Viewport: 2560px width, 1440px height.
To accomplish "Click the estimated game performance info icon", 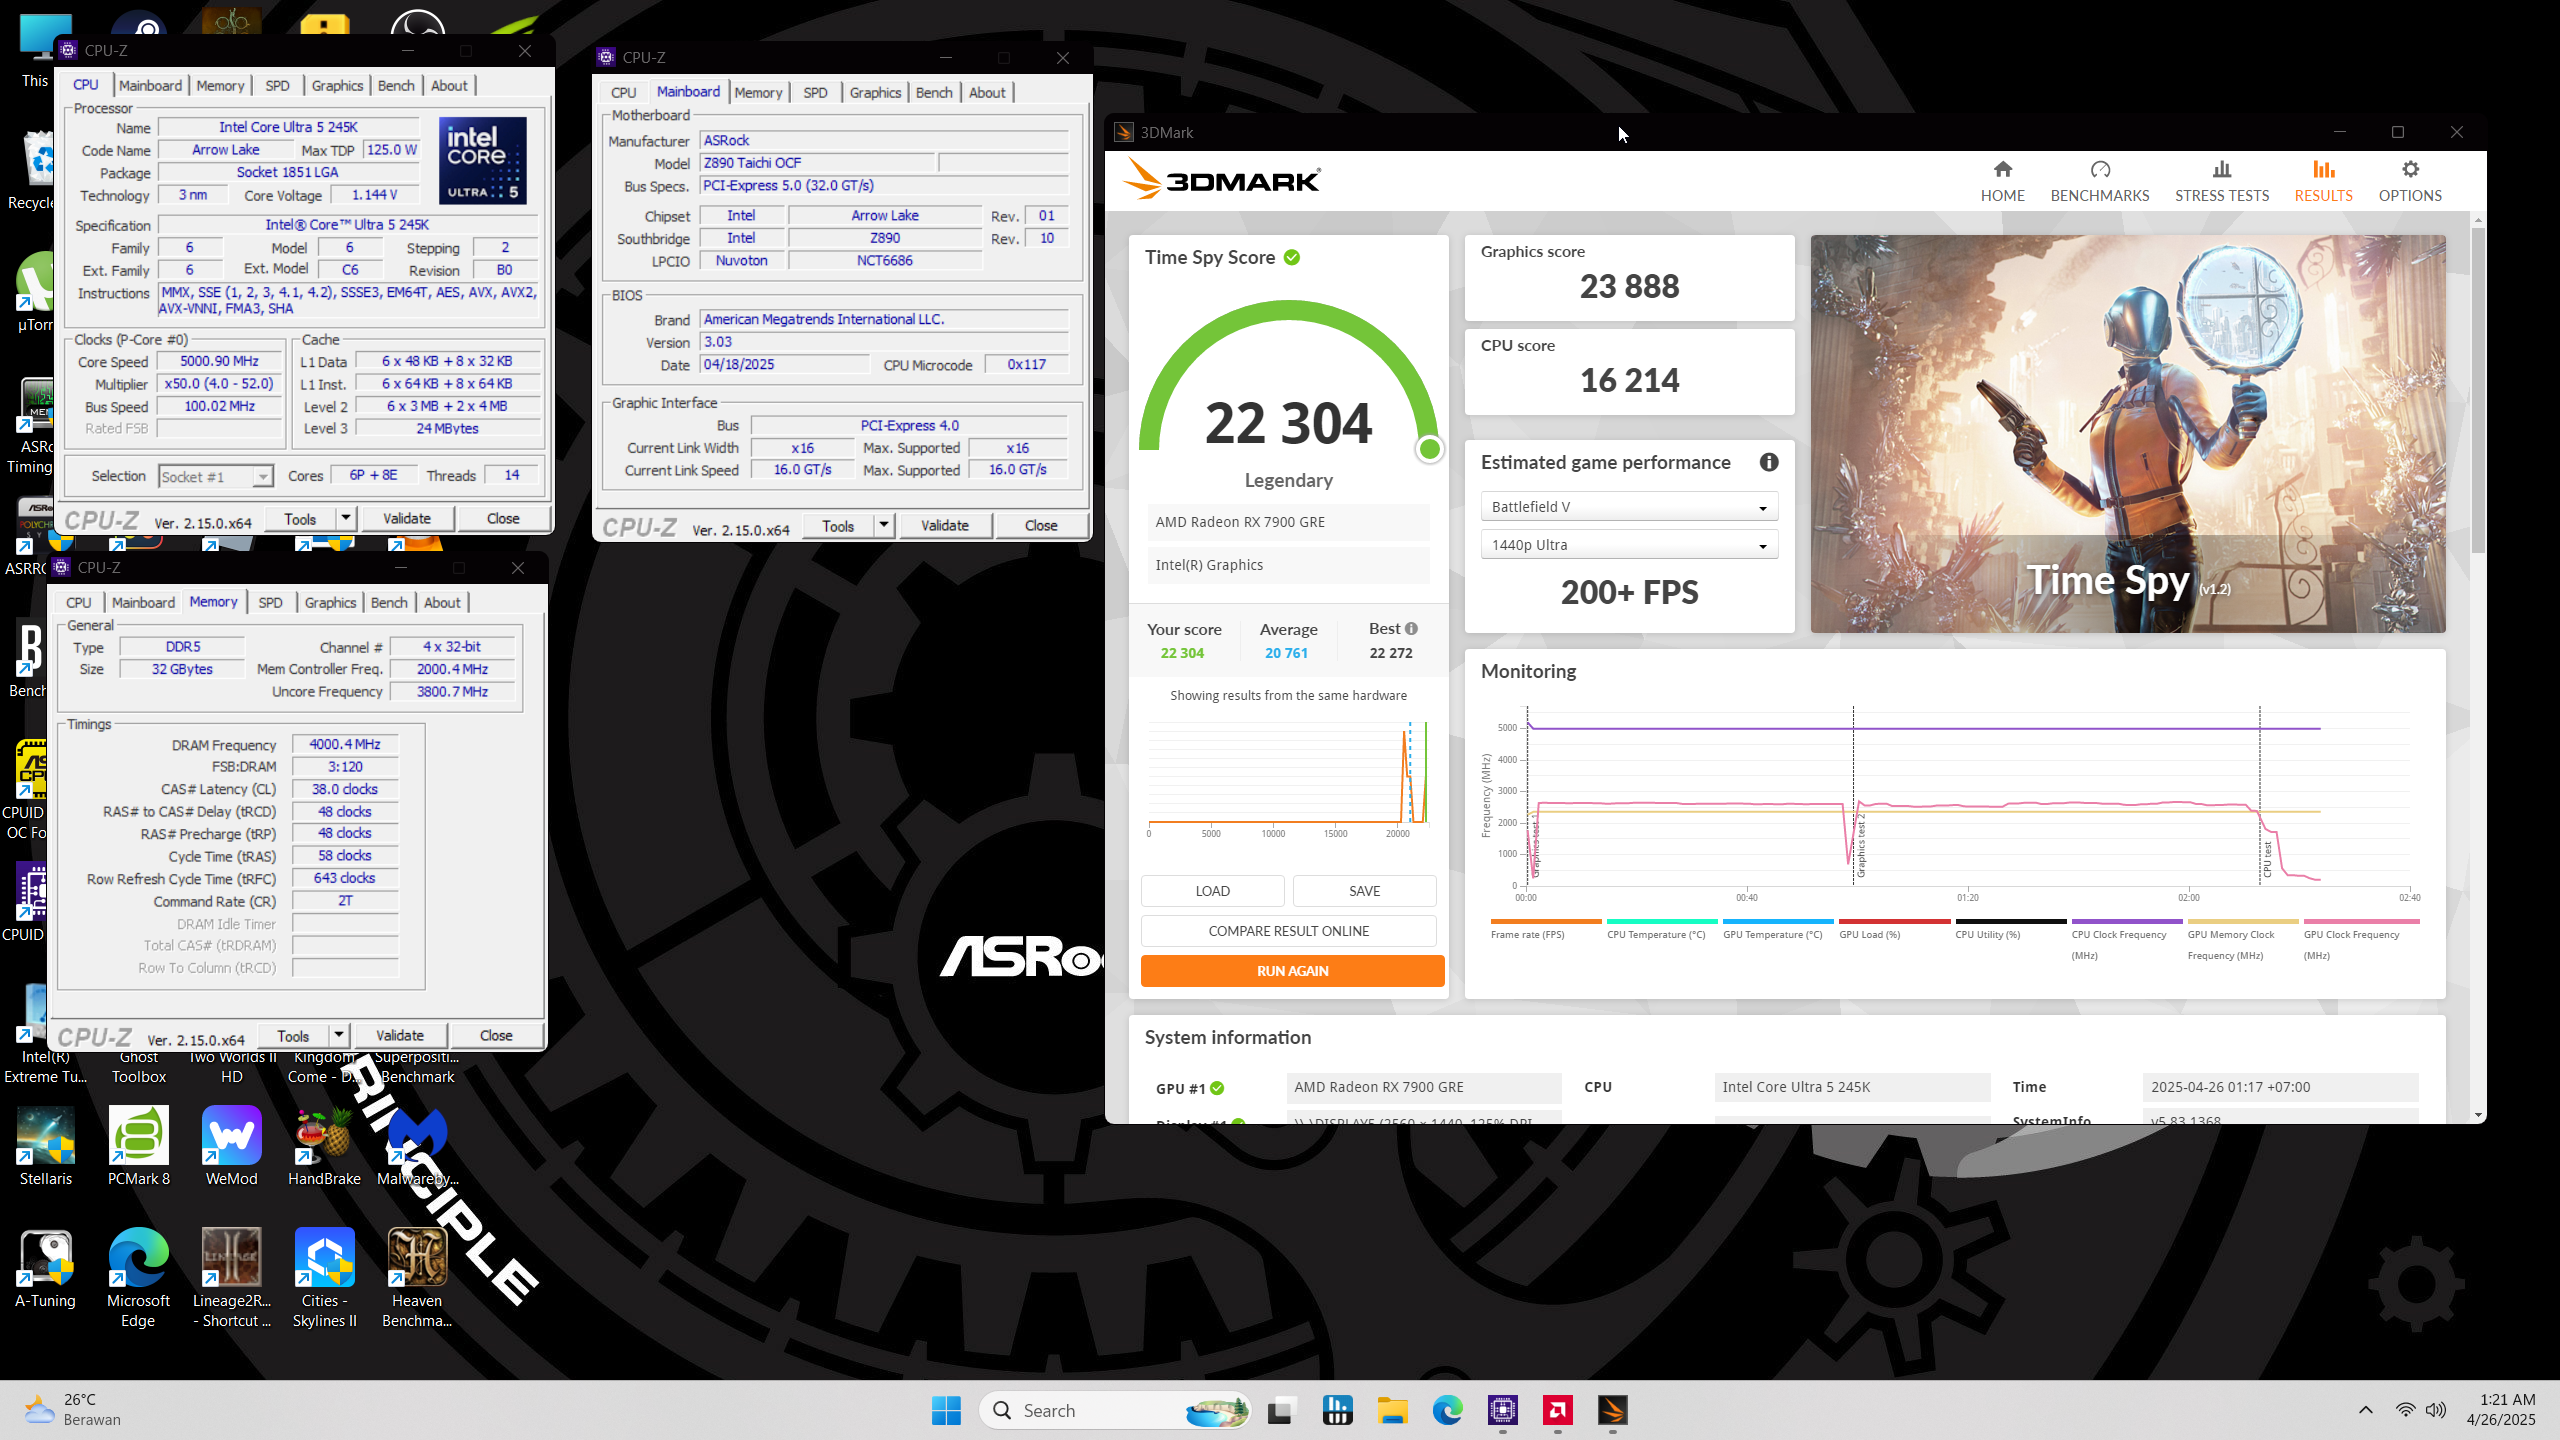I will [x=1769, y=462].
